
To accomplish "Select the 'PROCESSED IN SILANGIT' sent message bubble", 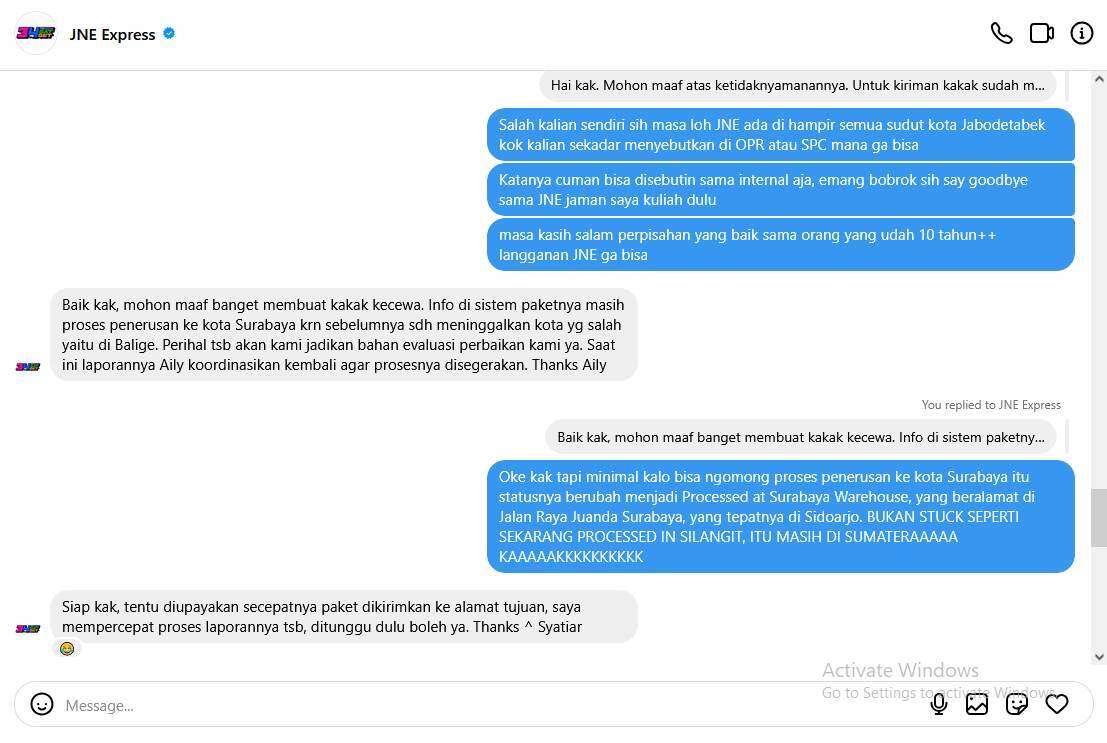I will [781, 516].
